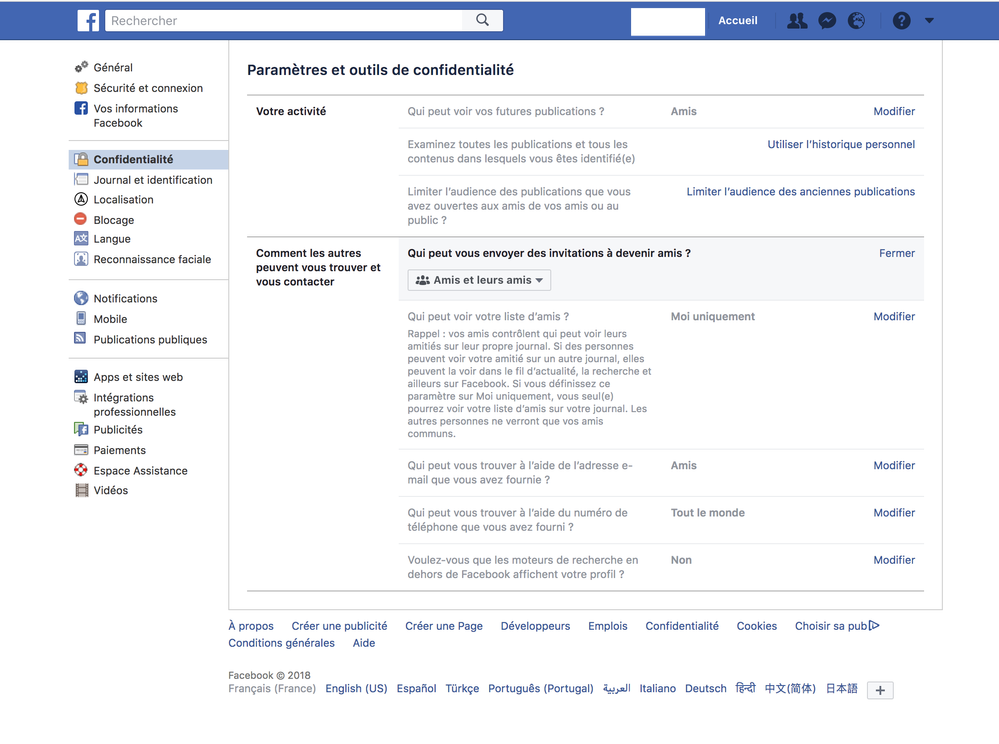
Task: Click Fermer on the invitations setting
Action: [x=896, y=253]
